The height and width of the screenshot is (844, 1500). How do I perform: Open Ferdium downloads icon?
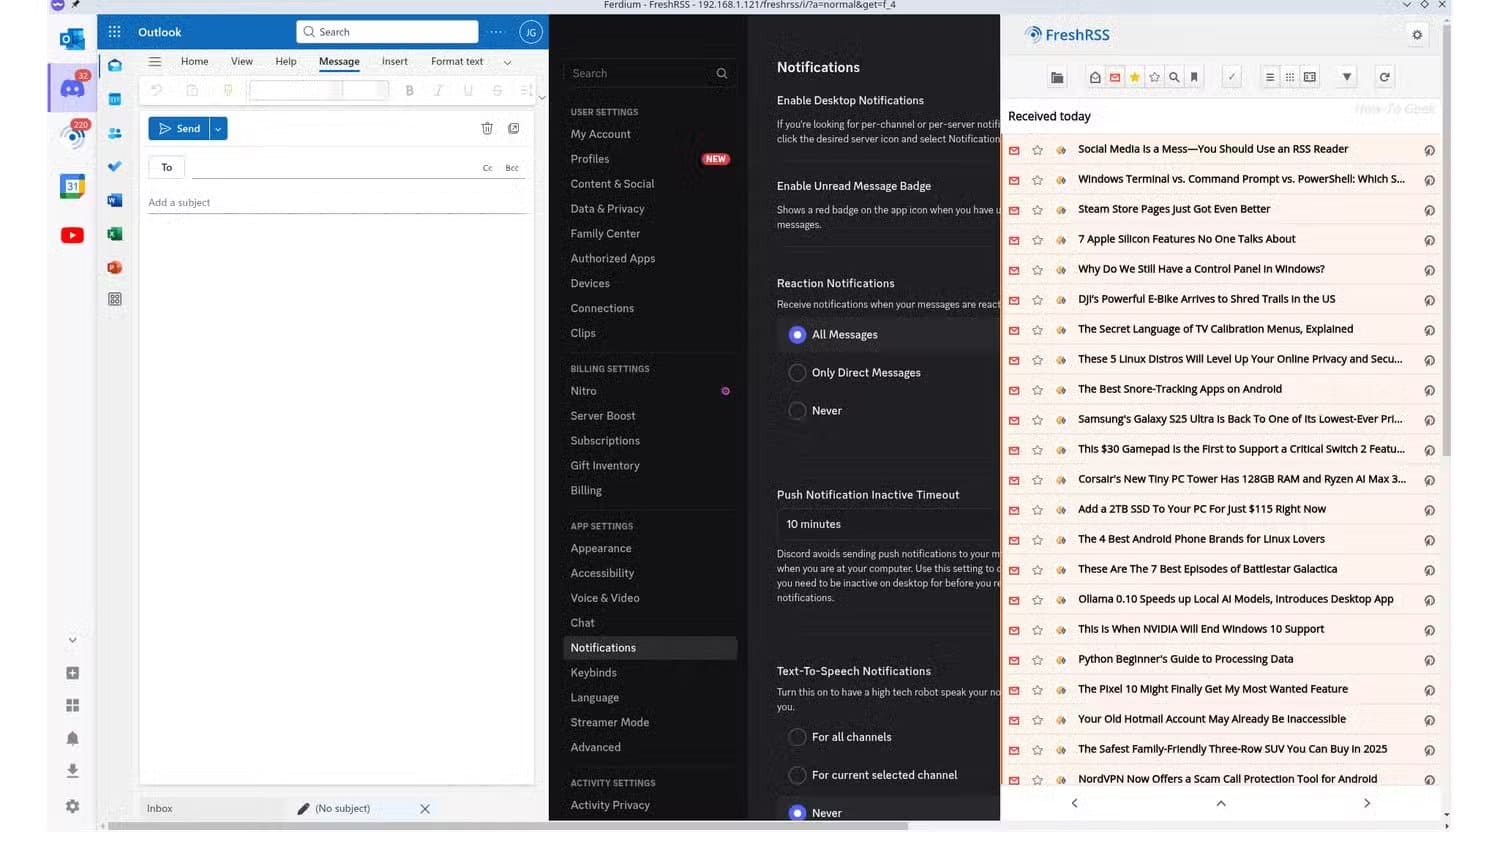click(x=72, y=771)
